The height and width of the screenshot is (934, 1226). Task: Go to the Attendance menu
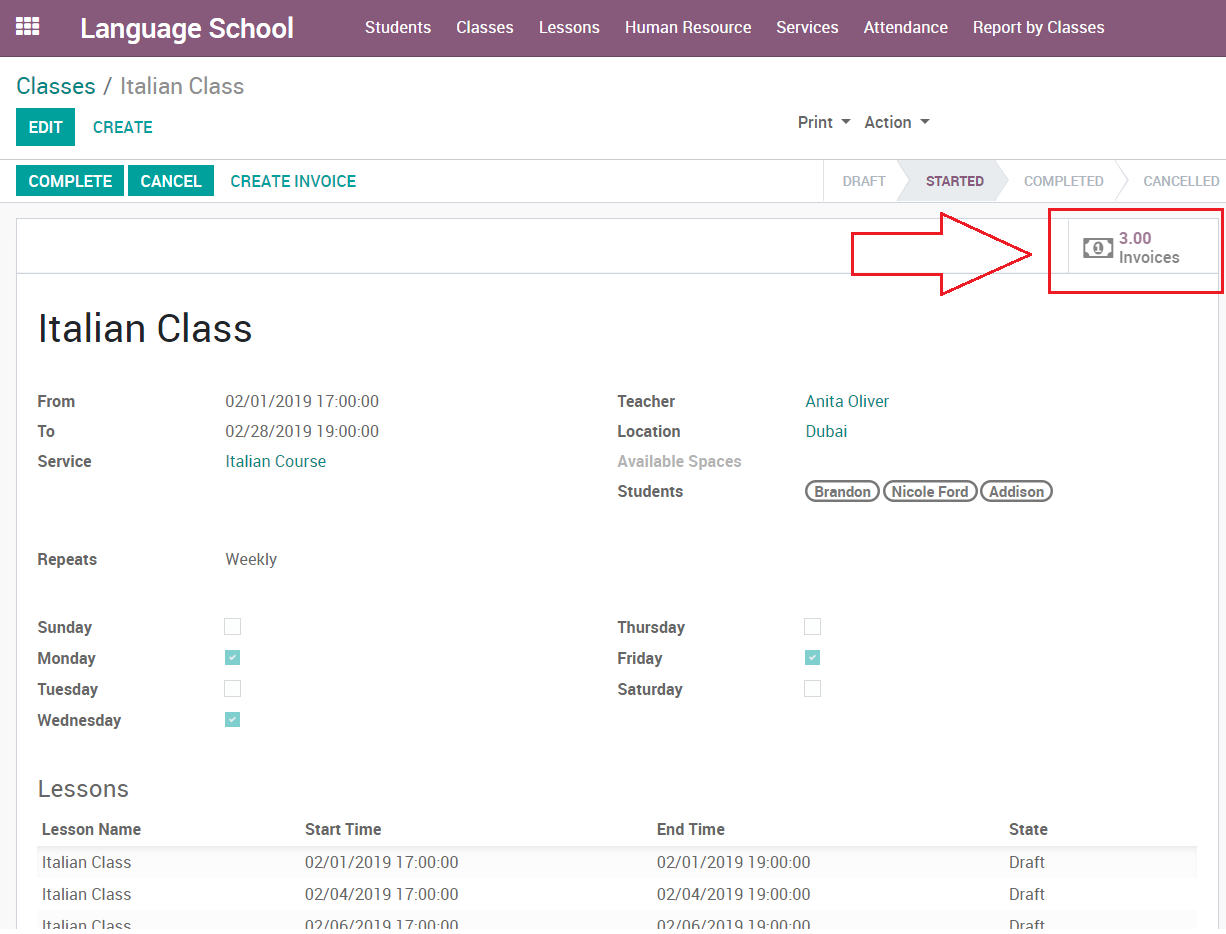905,28
